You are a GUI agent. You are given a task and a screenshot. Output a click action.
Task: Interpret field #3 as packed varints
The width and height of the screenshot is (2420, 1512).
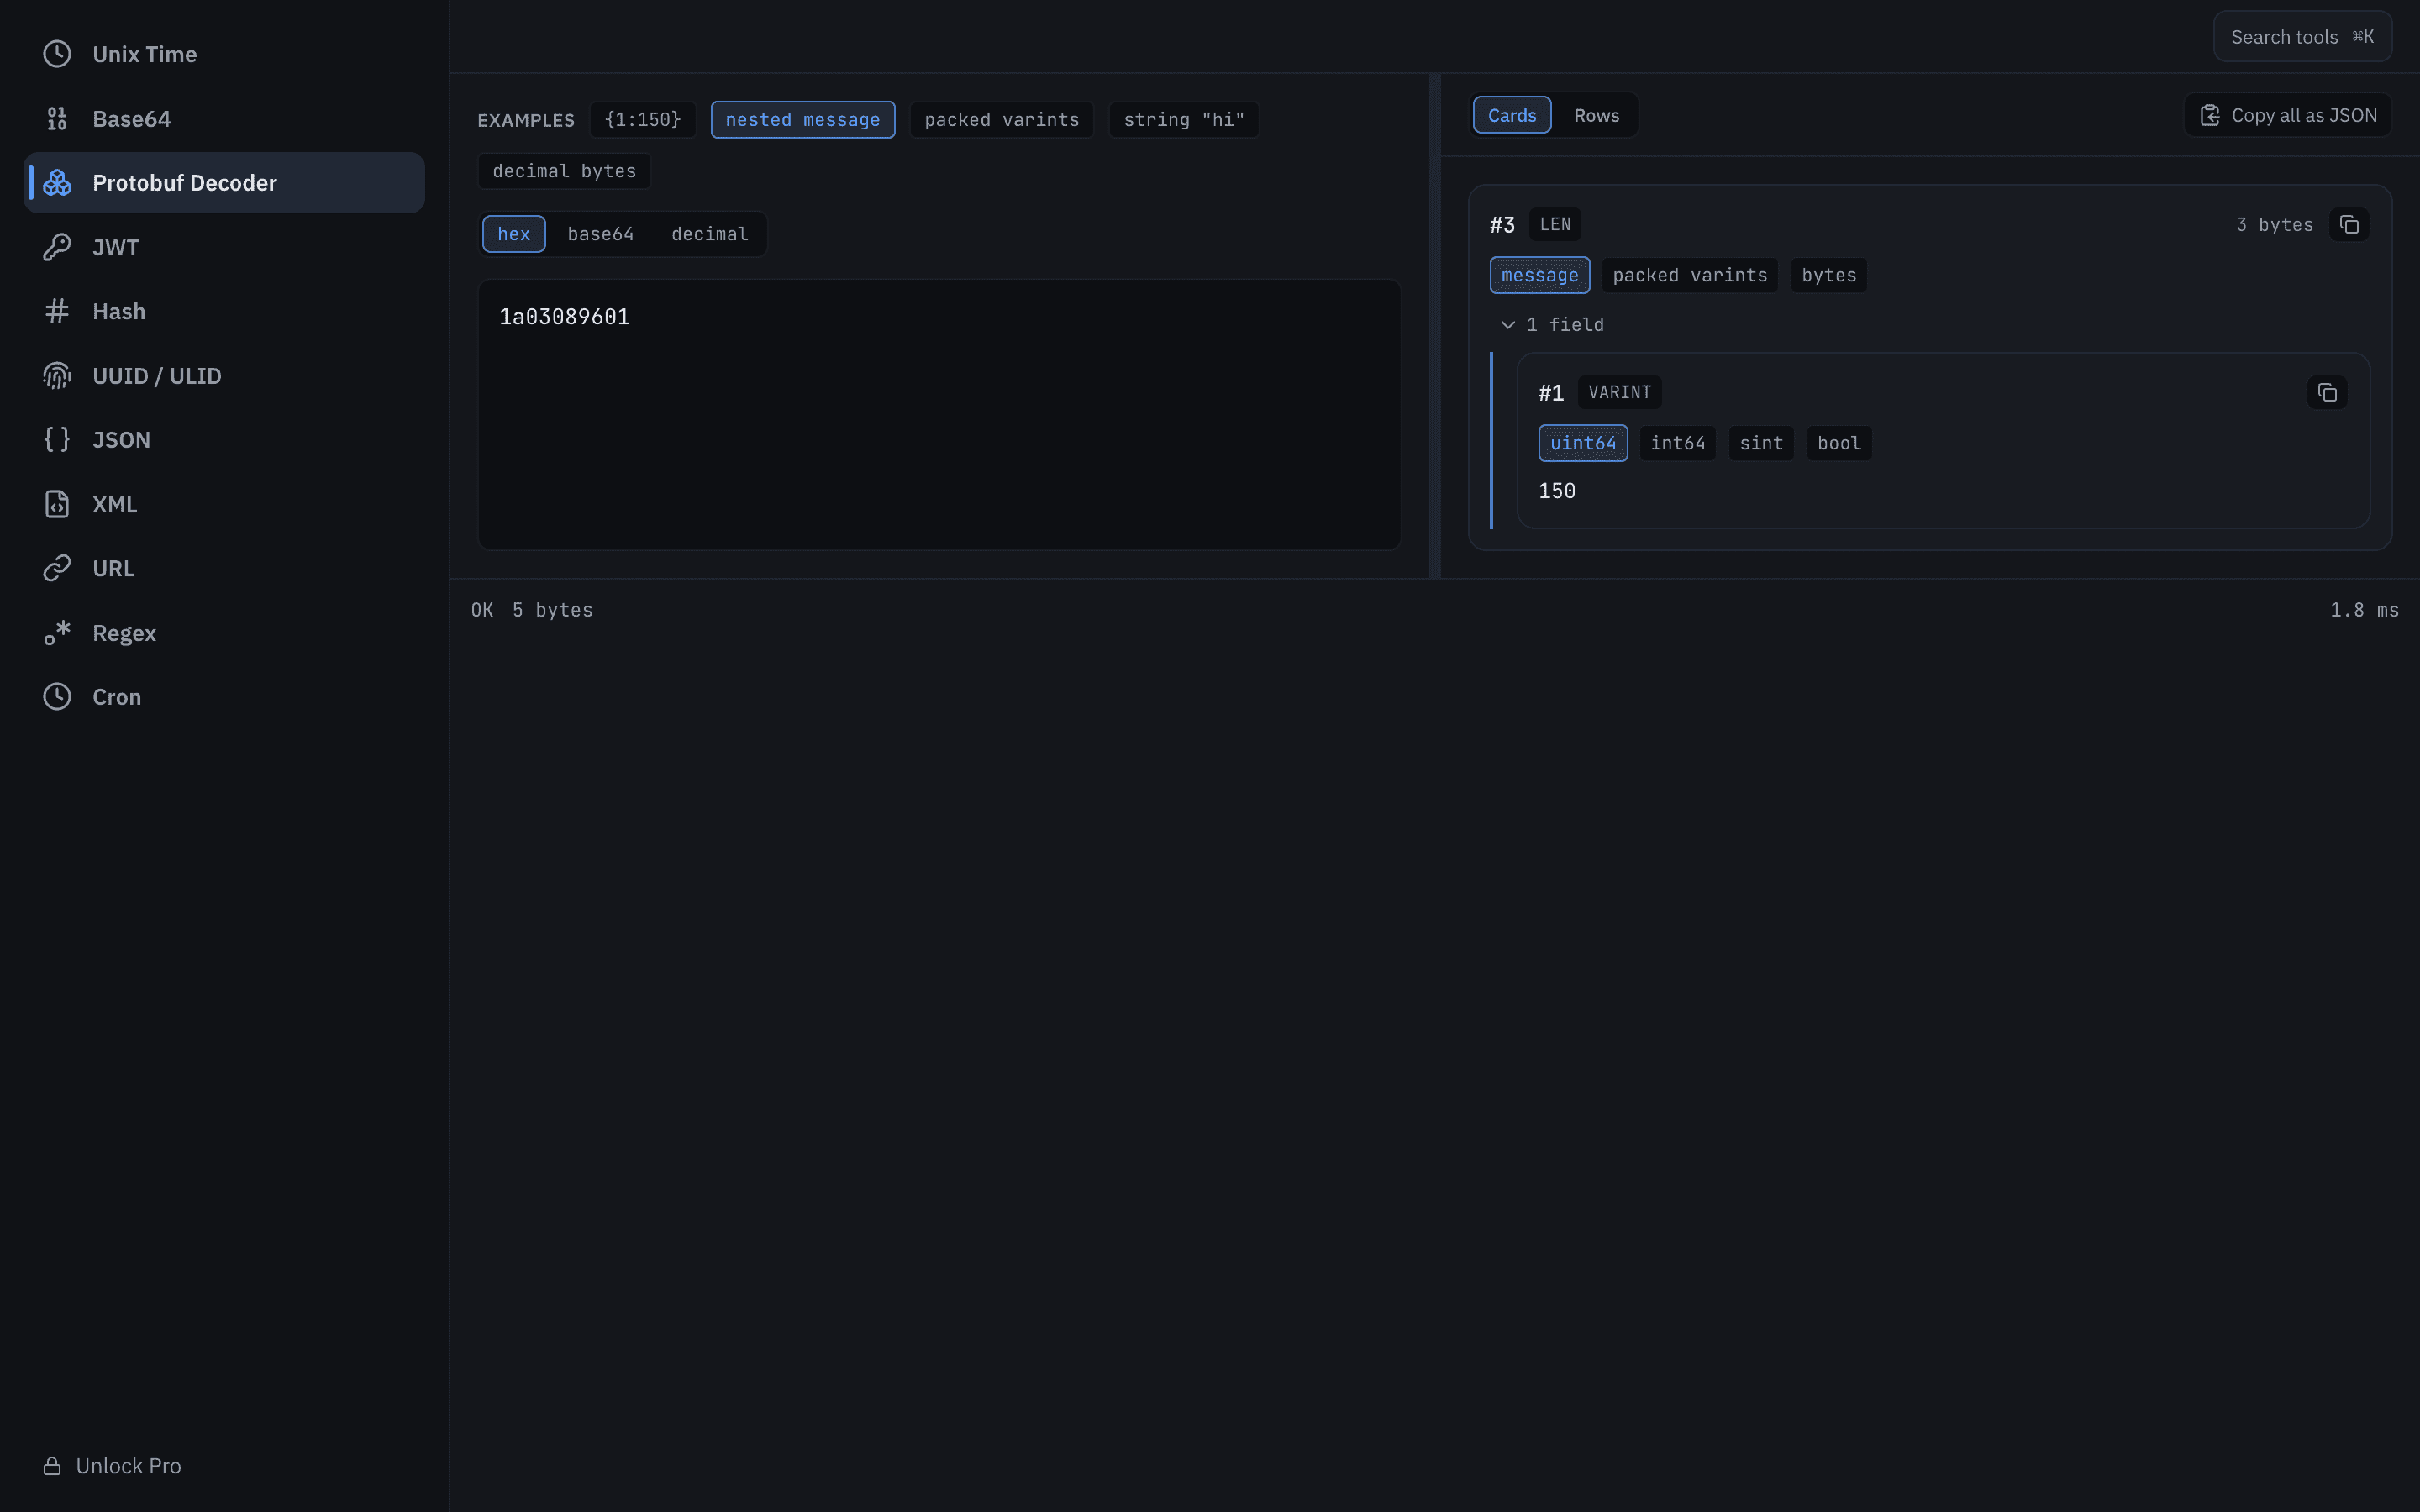pos(1689,275)
